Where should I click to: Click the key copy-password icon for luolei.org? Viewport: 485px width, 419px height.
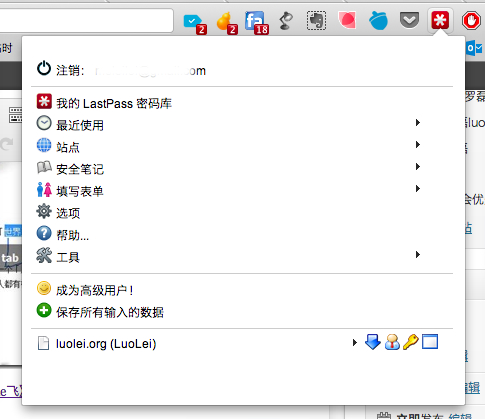[411, 342]
